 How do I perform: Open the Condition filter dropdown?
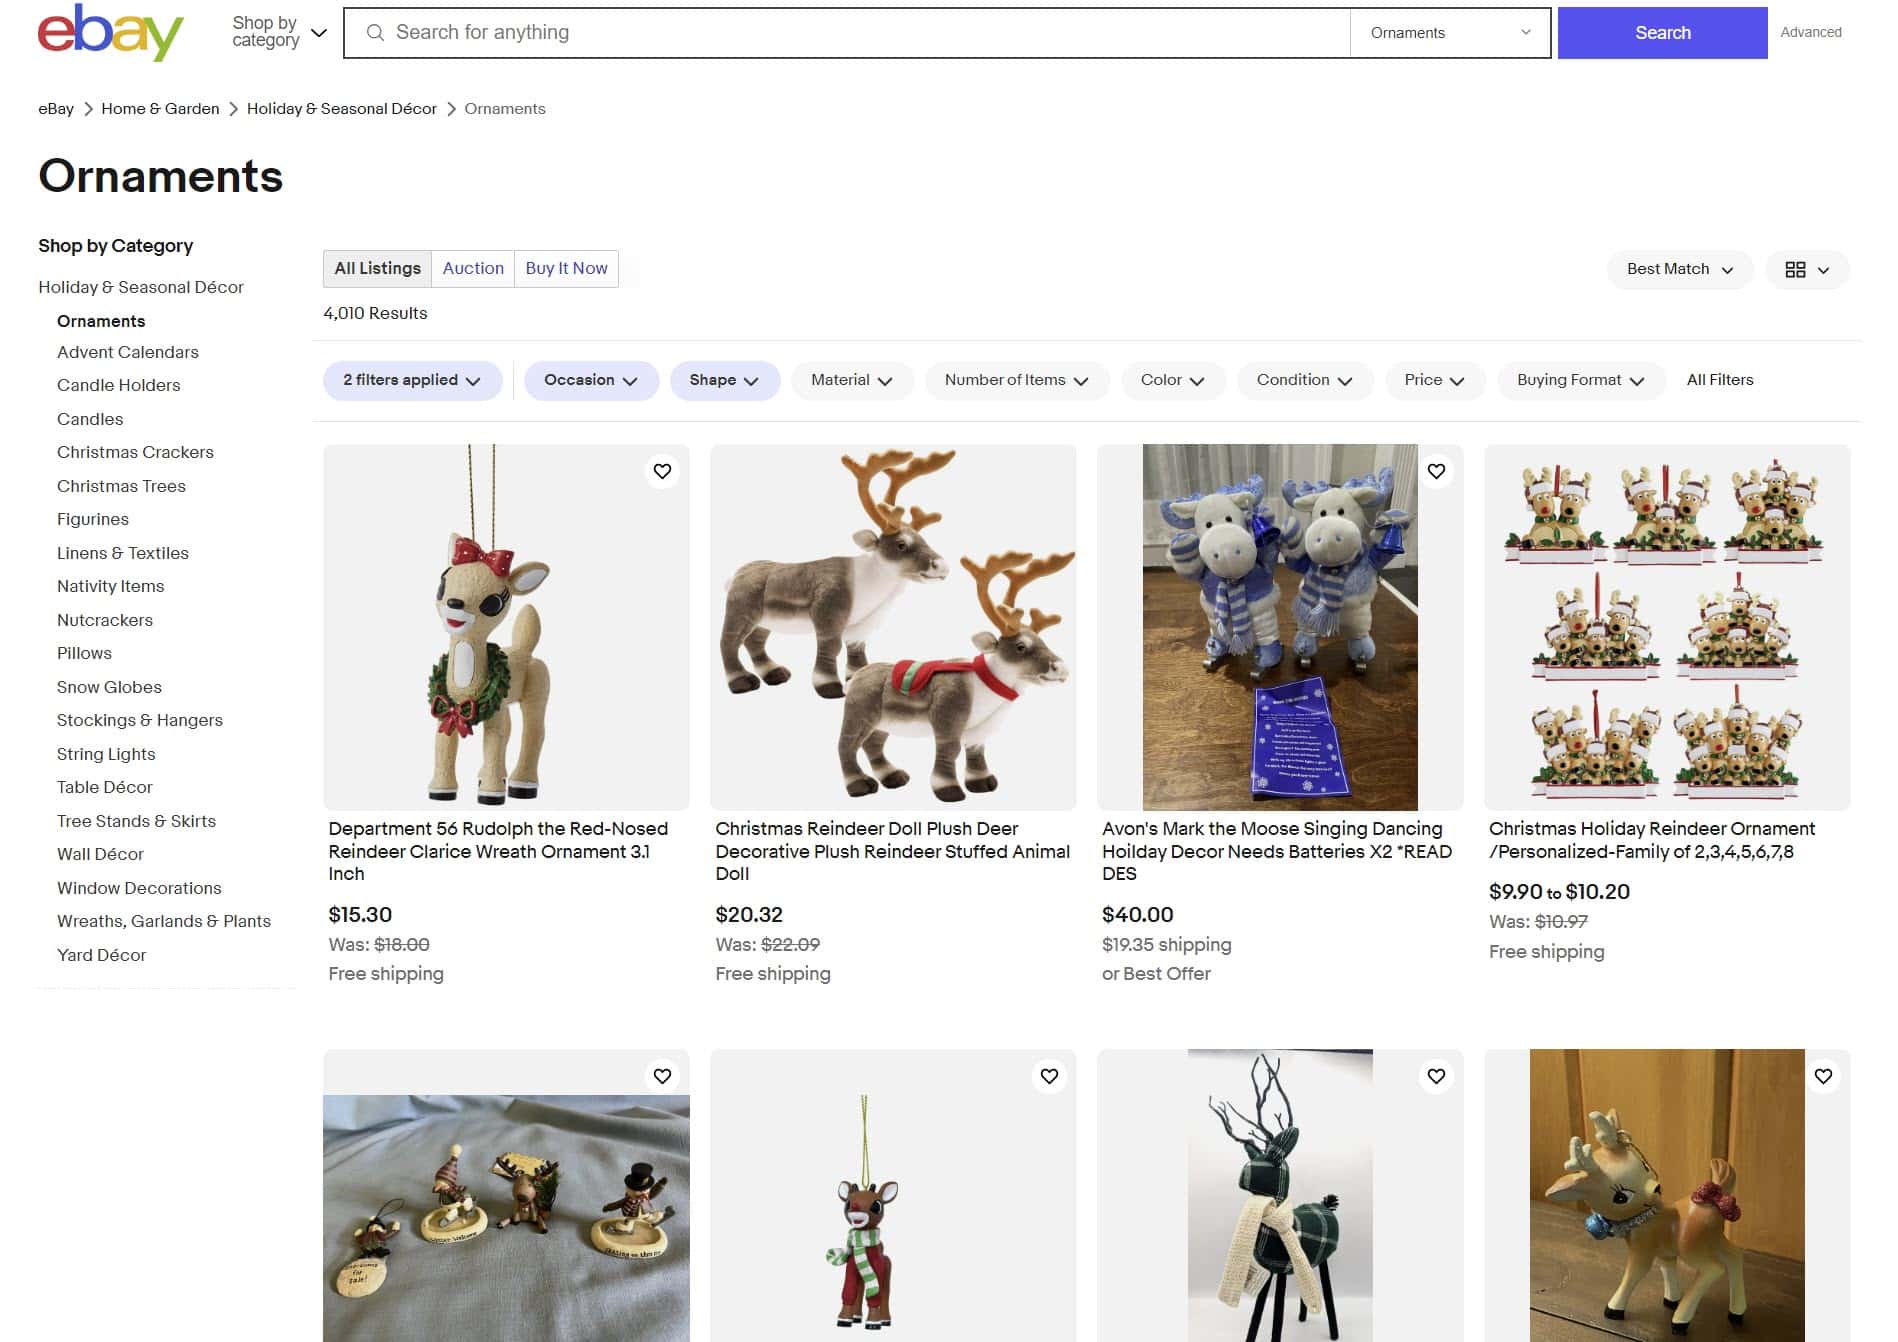tap(1305, 381)
